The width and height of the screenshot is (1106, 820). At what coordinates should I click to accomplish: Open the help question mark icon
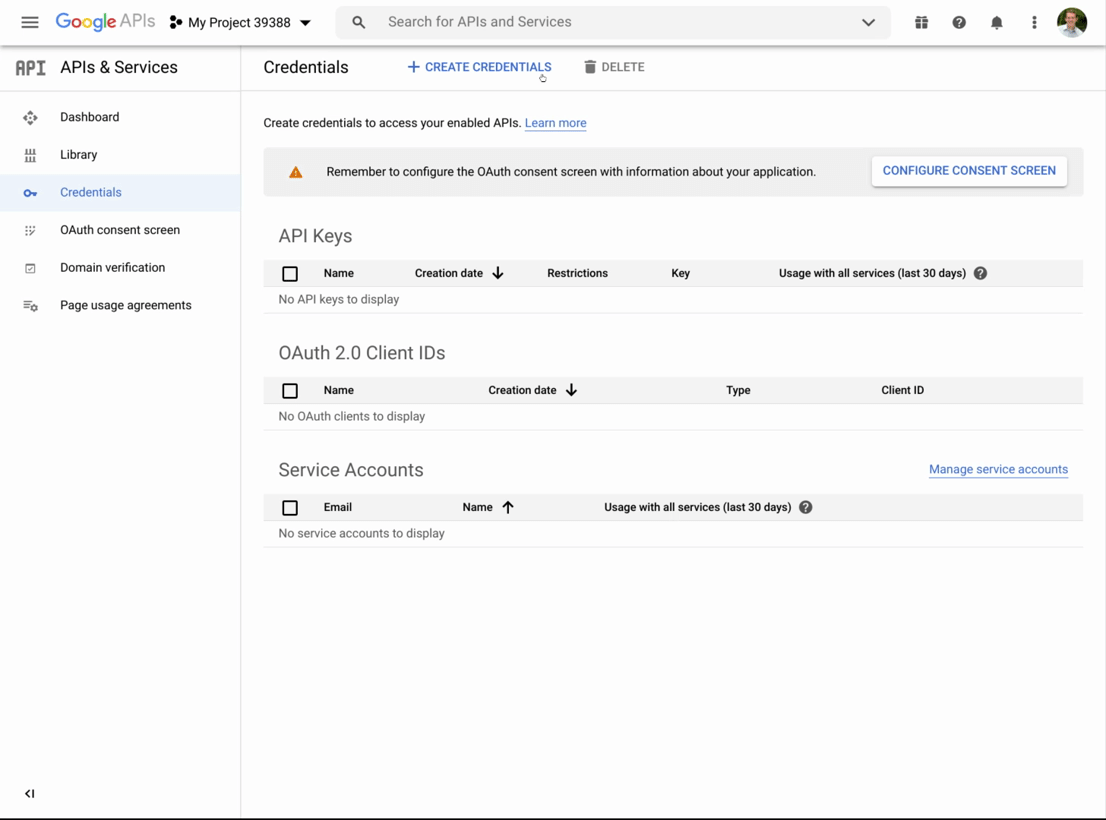coord(959,22)
